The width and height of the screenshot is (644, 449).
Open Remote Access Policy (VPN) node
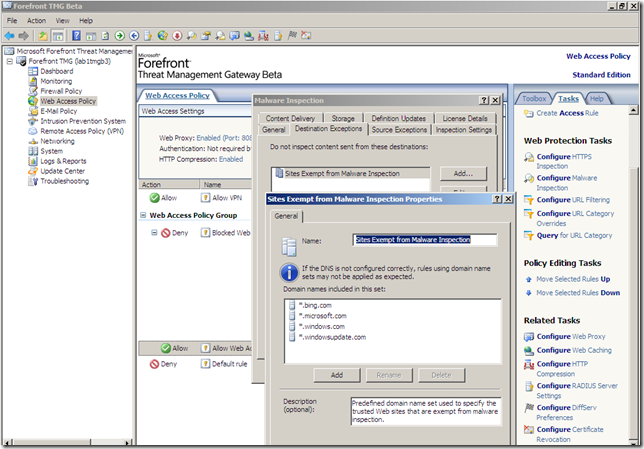(x=82, y=131)
